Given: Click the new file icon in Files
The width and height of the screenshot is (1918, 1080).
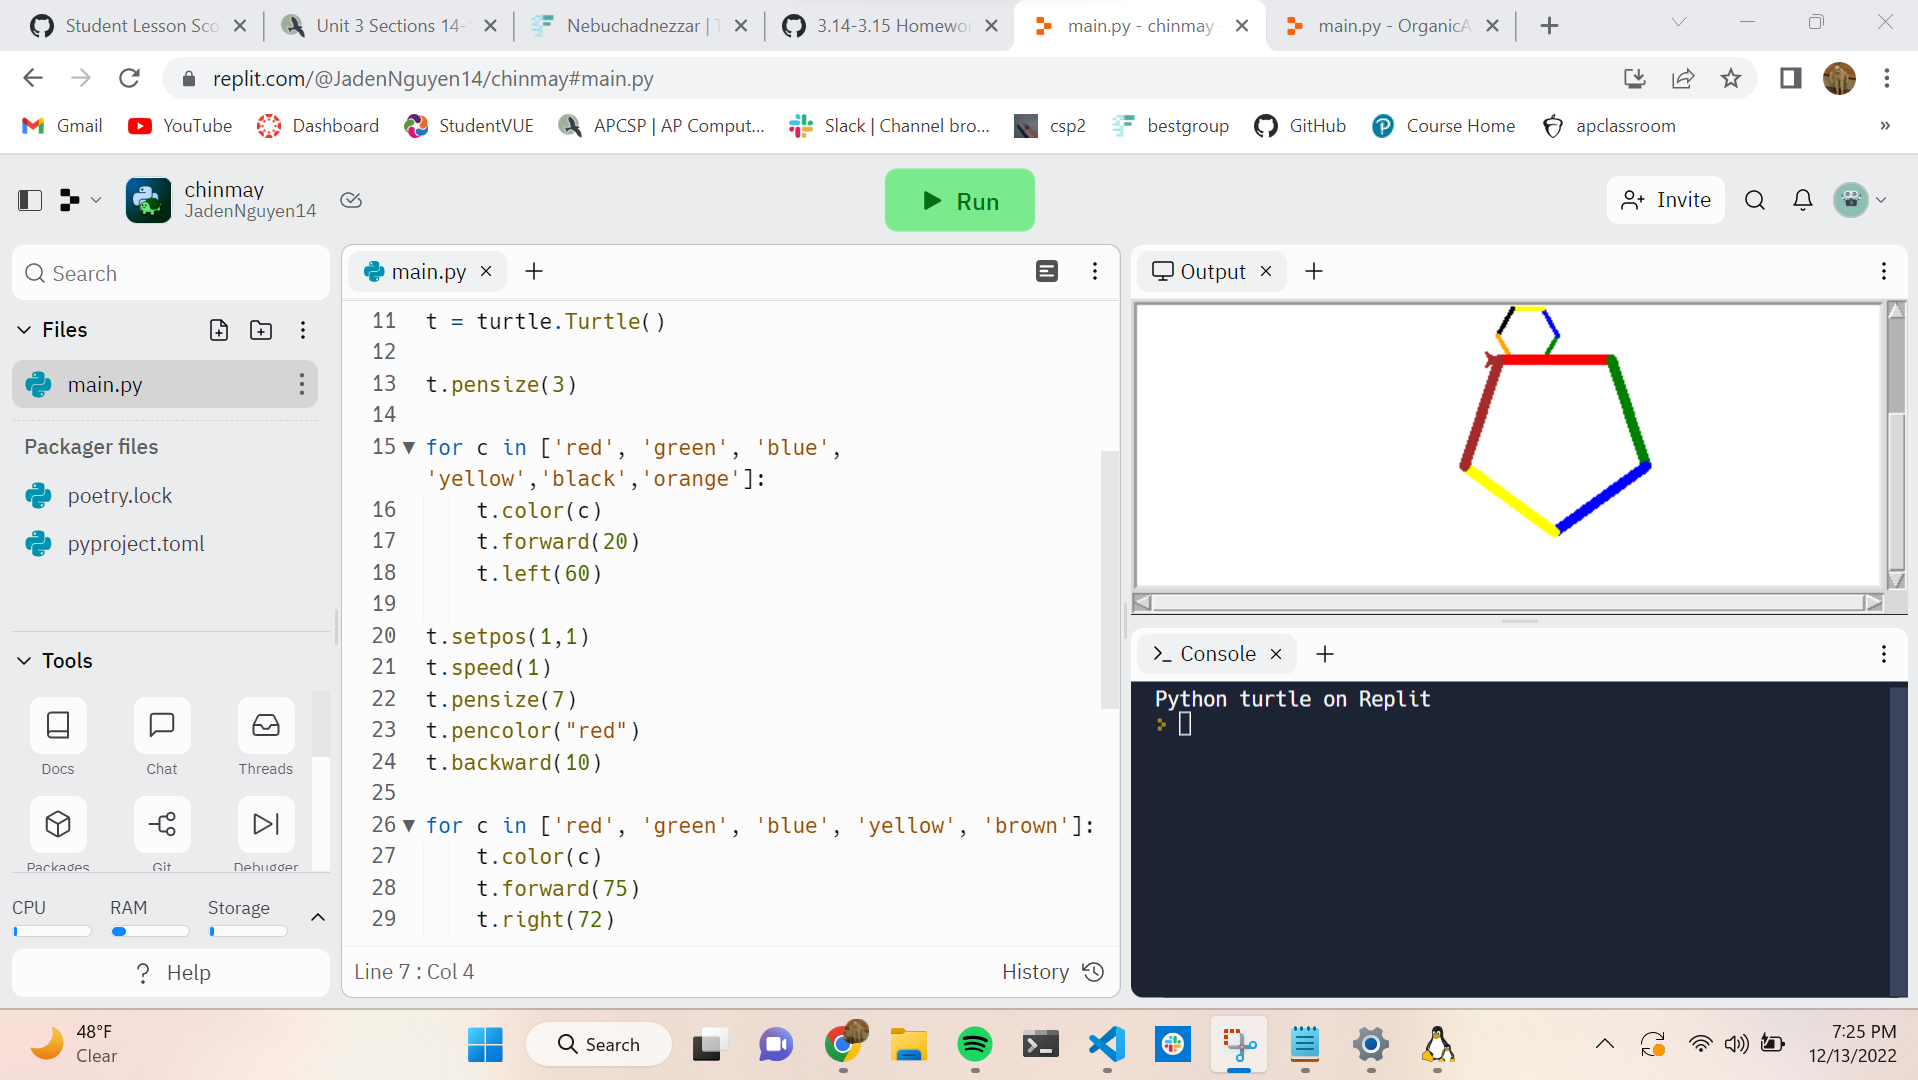Looking at the screenshot, I should pyautogui.click(x=219, y=330).
